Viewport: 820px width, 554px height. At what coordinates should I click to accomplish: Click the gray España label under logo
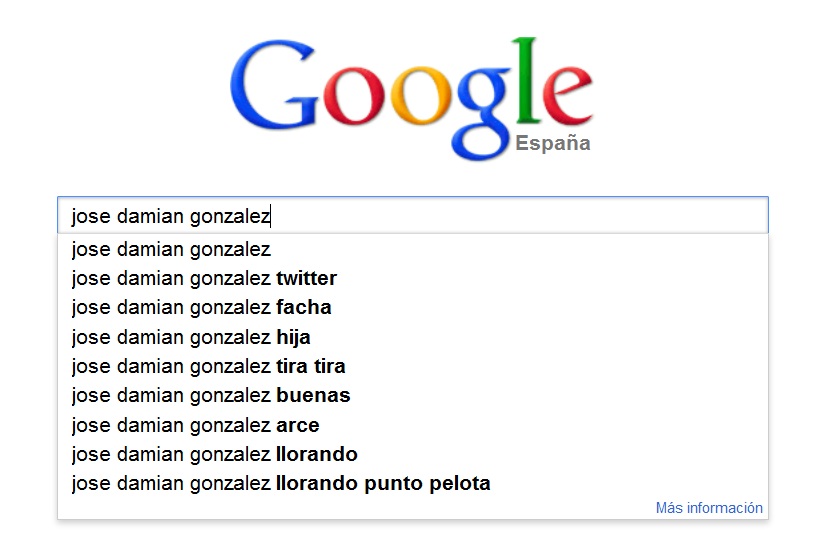pos(553,143)
